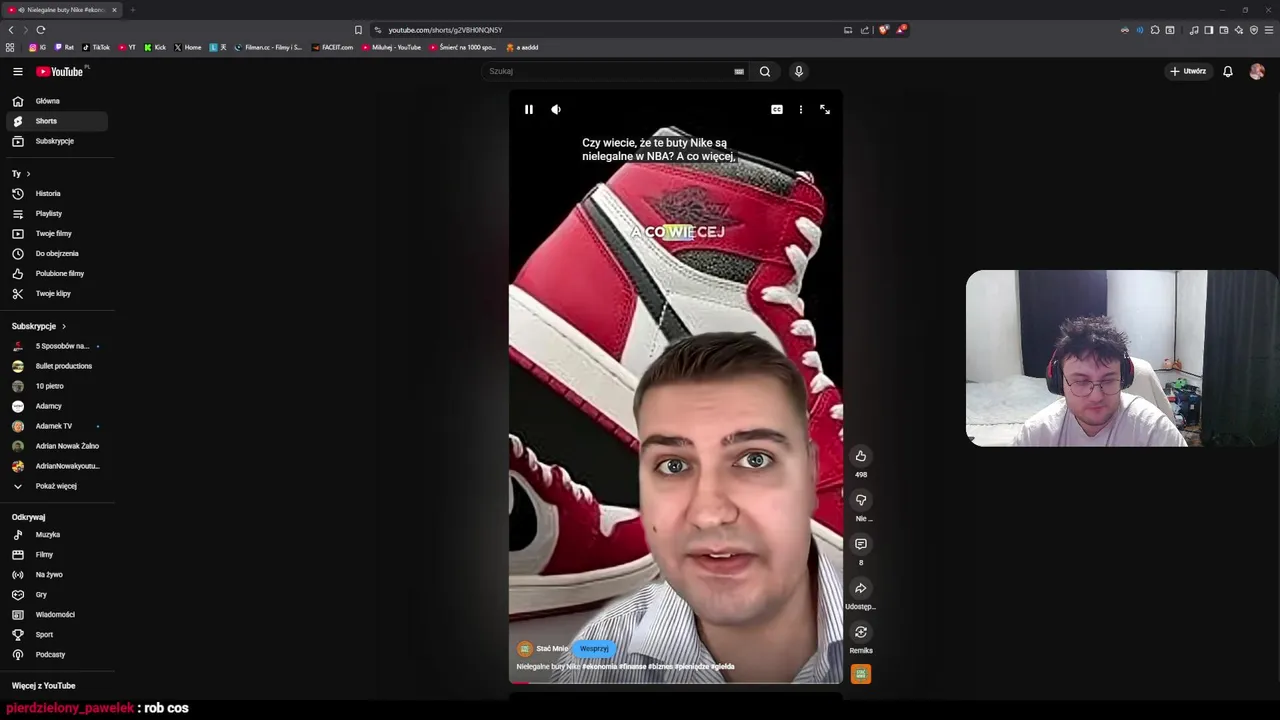This screenshot has width=1280, height=720.
Task: Open Na żywo live section
Action: [x=57, y=574]
